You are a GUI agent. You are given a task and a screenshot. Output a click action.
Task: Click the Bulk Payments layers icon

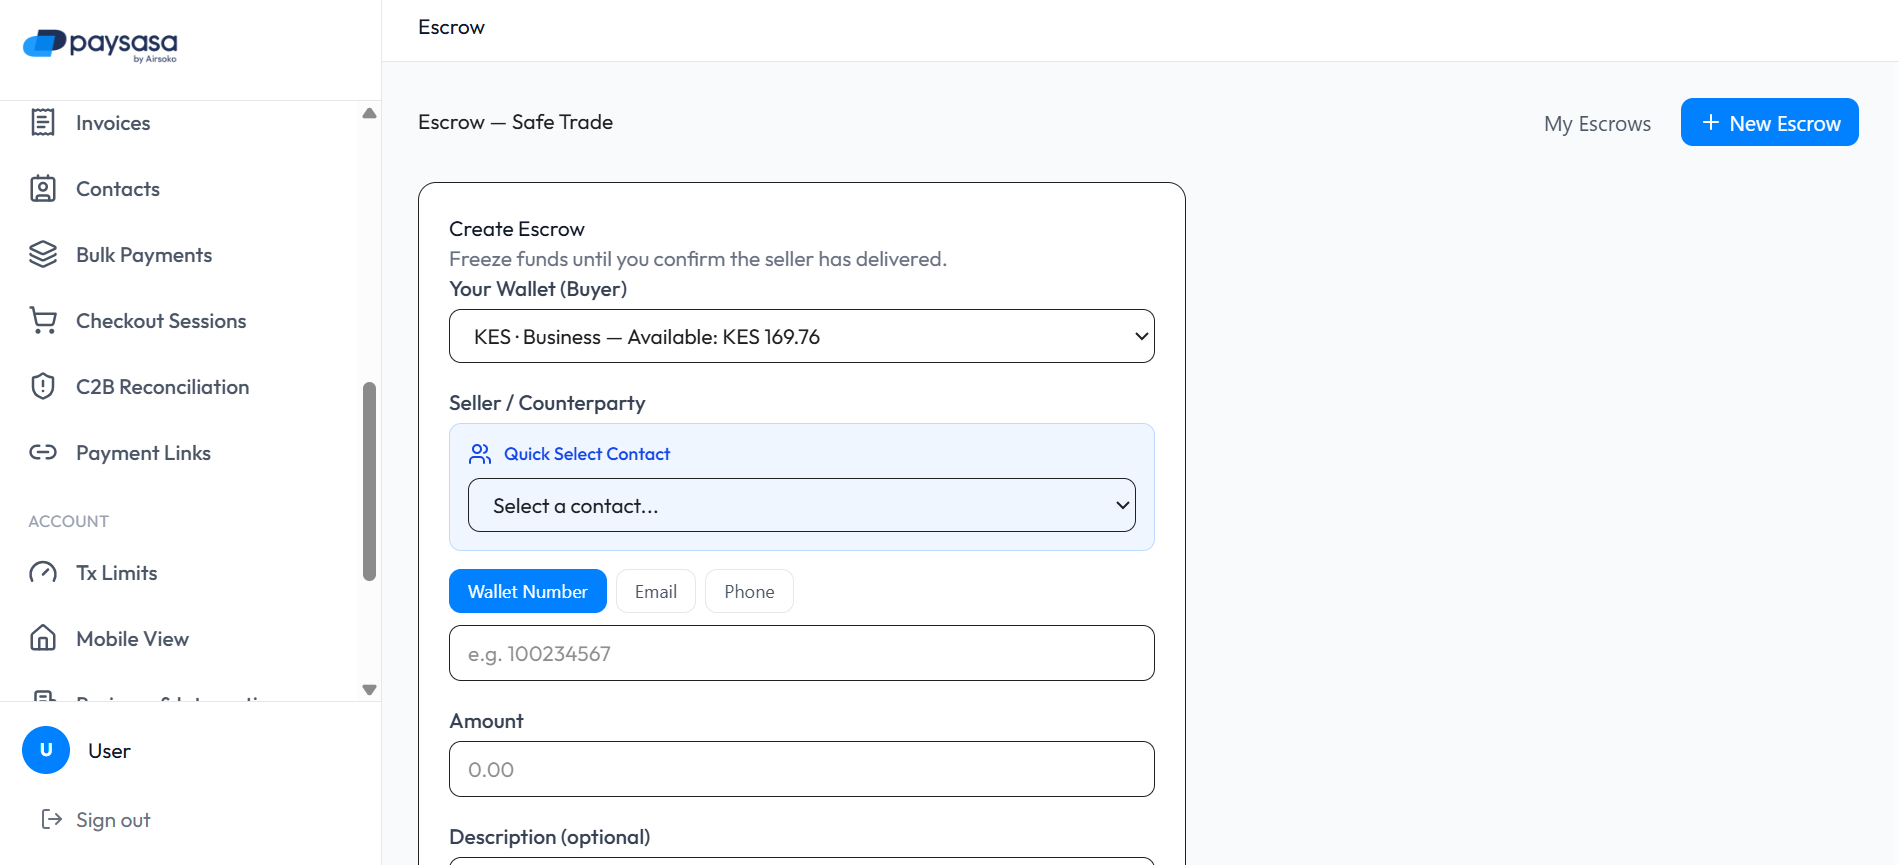tap(43, 254)
